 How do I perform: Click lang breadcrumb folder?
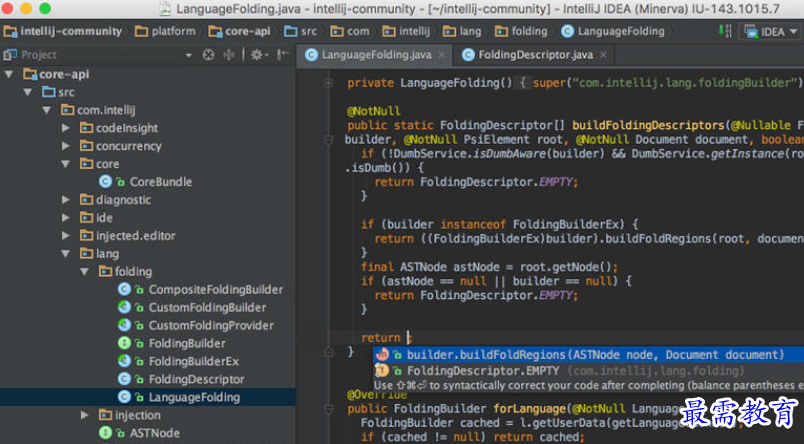[x=463, y=31]
